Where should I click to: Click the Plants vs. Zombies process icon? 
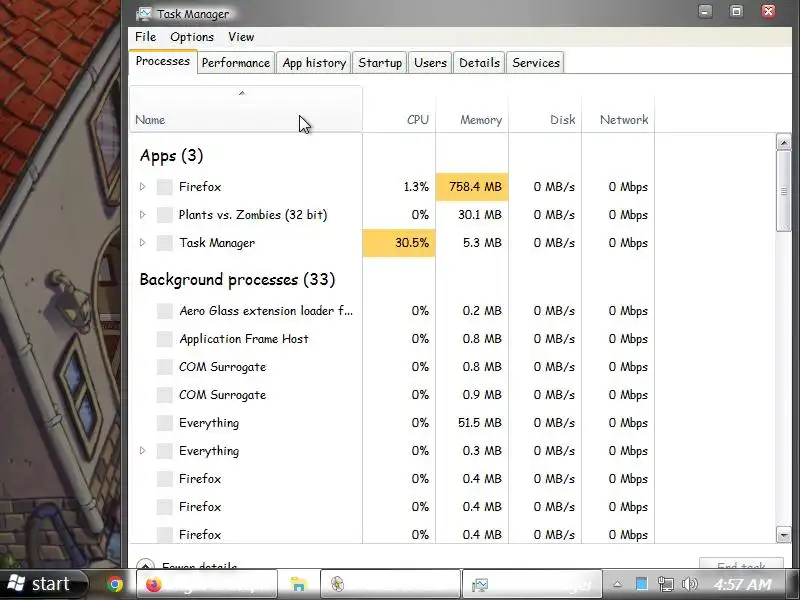click(x=164, y=215)
